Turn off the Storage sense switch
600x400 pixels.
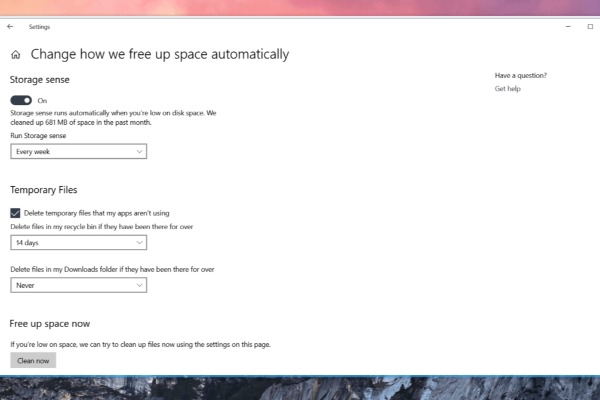(x=21, y=100)
